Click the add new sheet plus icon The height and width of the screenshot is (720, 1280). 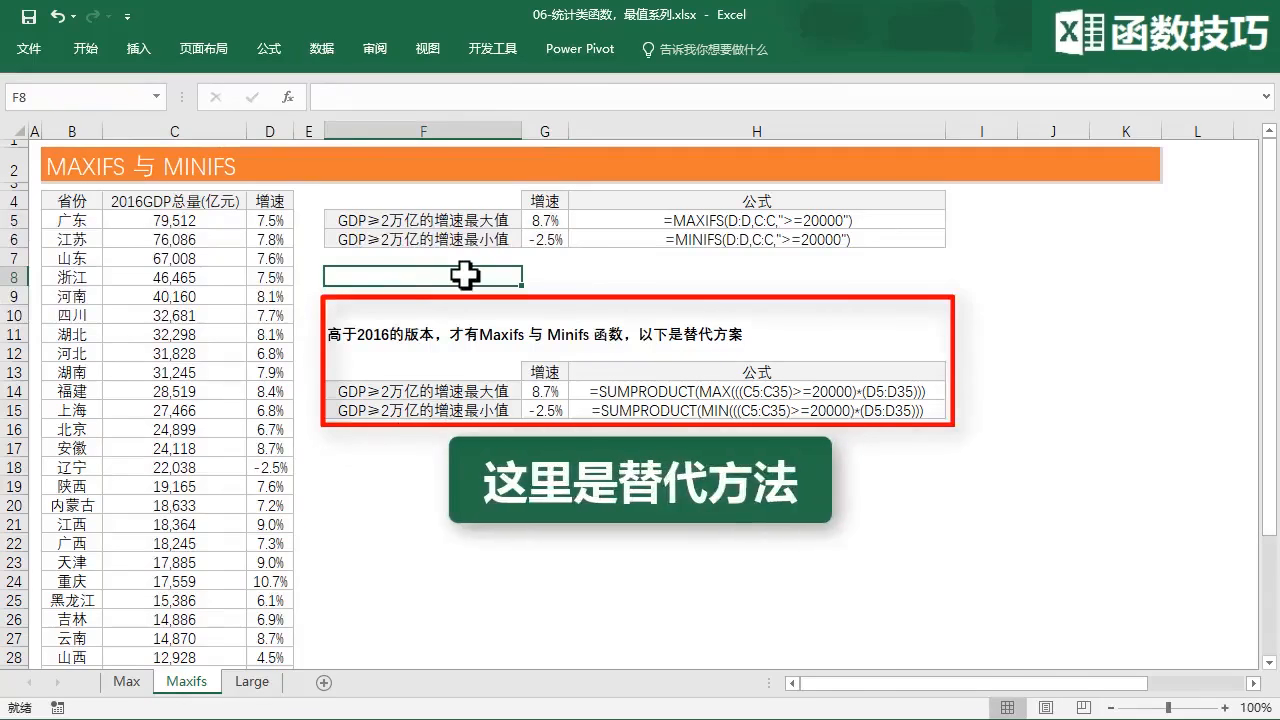click(x=323, y=682)
